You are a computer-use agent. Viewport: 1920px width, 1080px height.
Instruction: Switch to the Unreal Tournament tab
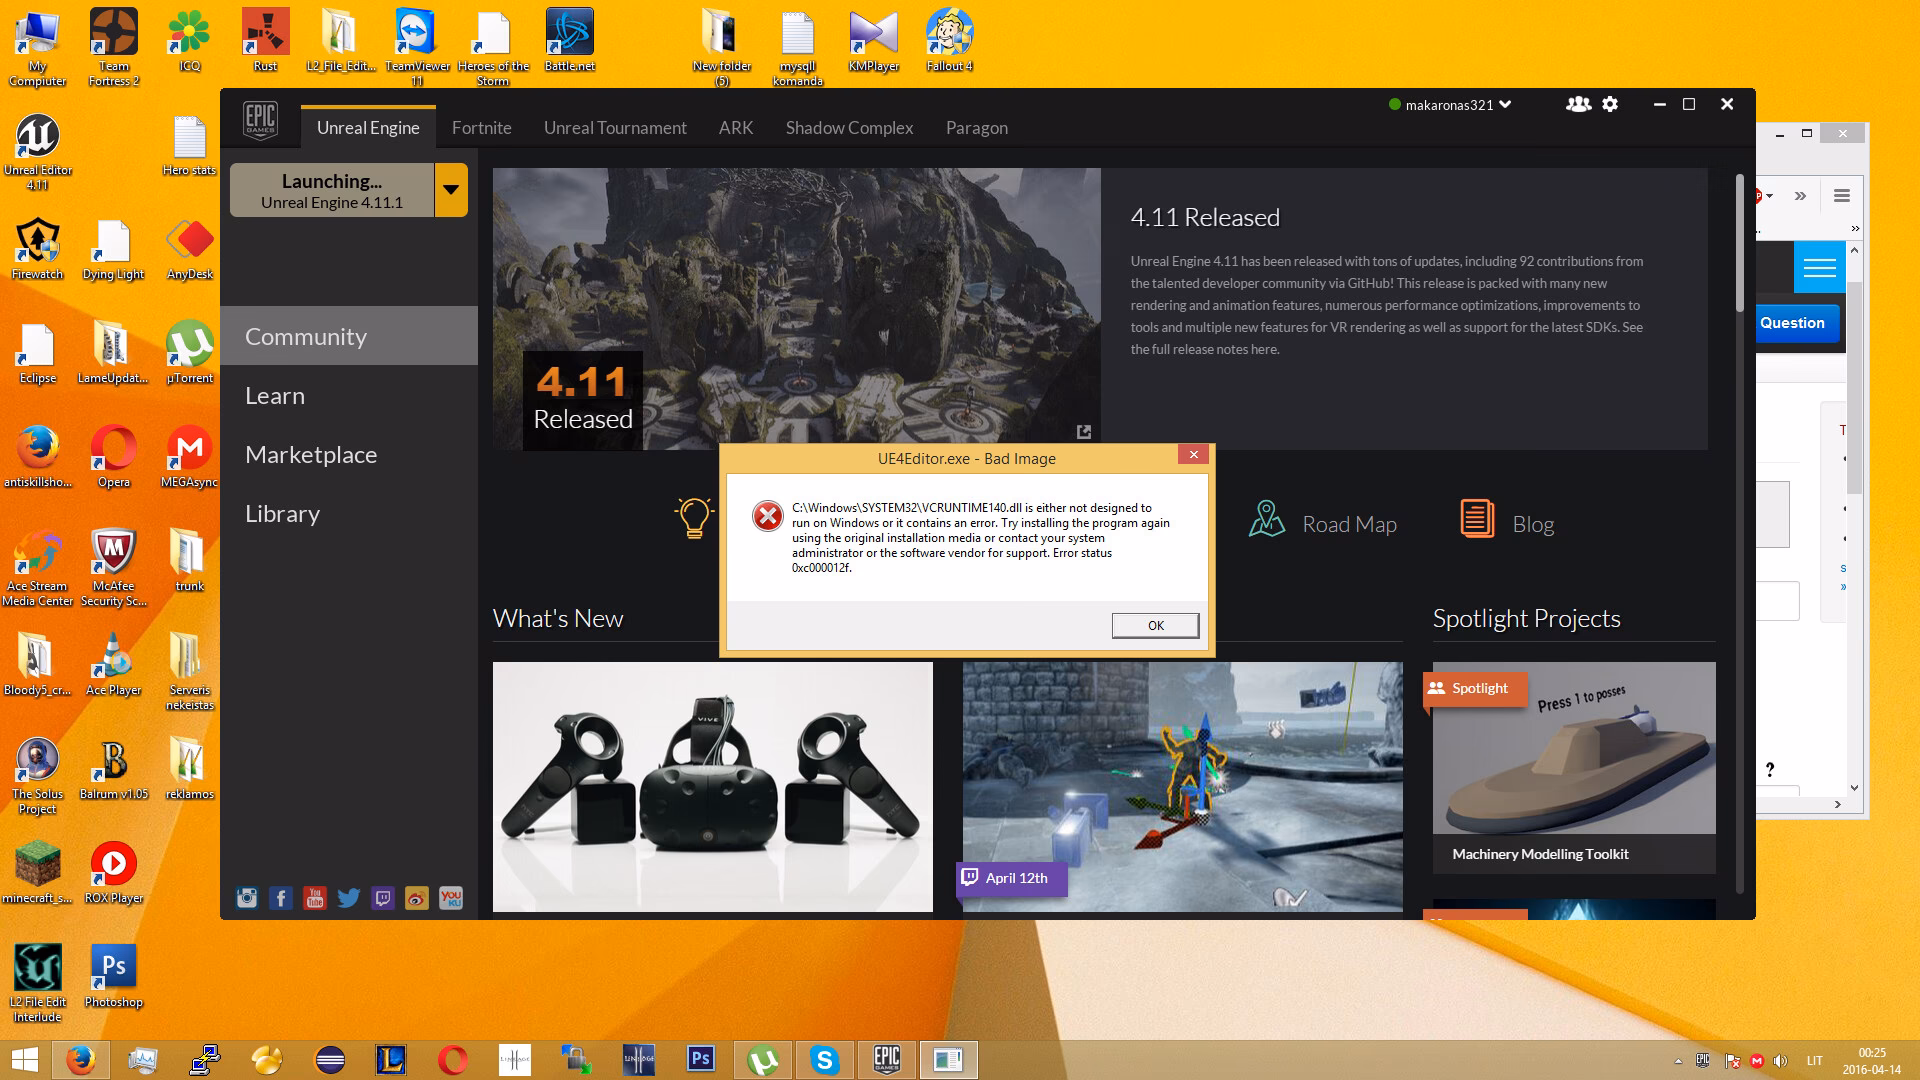[615, 128]
